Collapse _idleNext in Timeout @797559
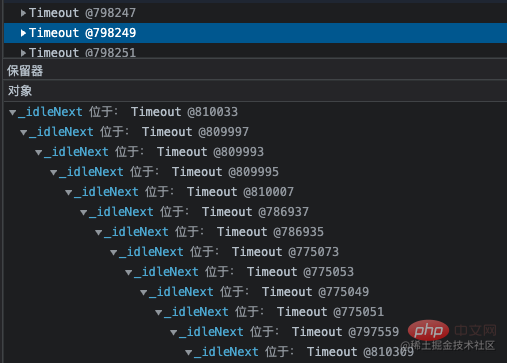The width and height of the screenshot is (507, 363). [174, 332]
